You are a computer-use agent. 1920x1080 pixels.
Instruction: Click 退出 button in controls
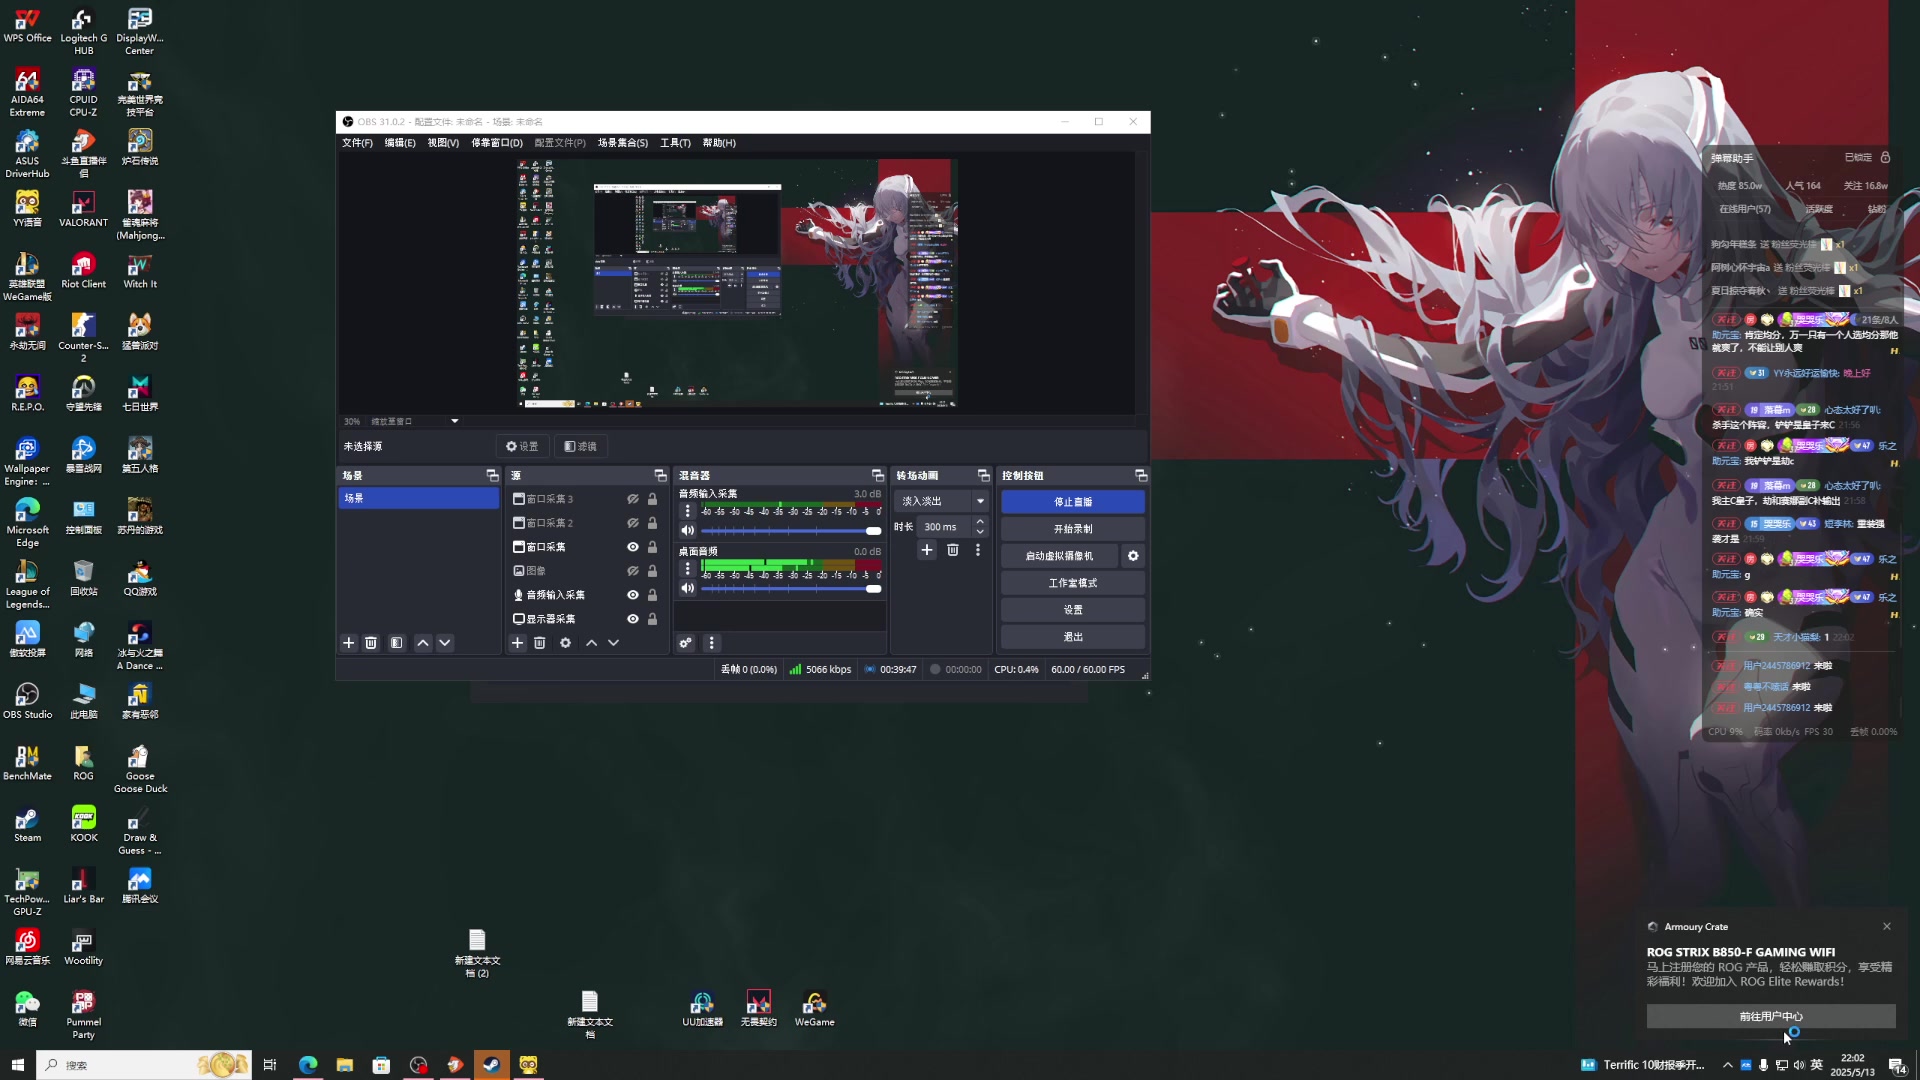pos(1073,637)
